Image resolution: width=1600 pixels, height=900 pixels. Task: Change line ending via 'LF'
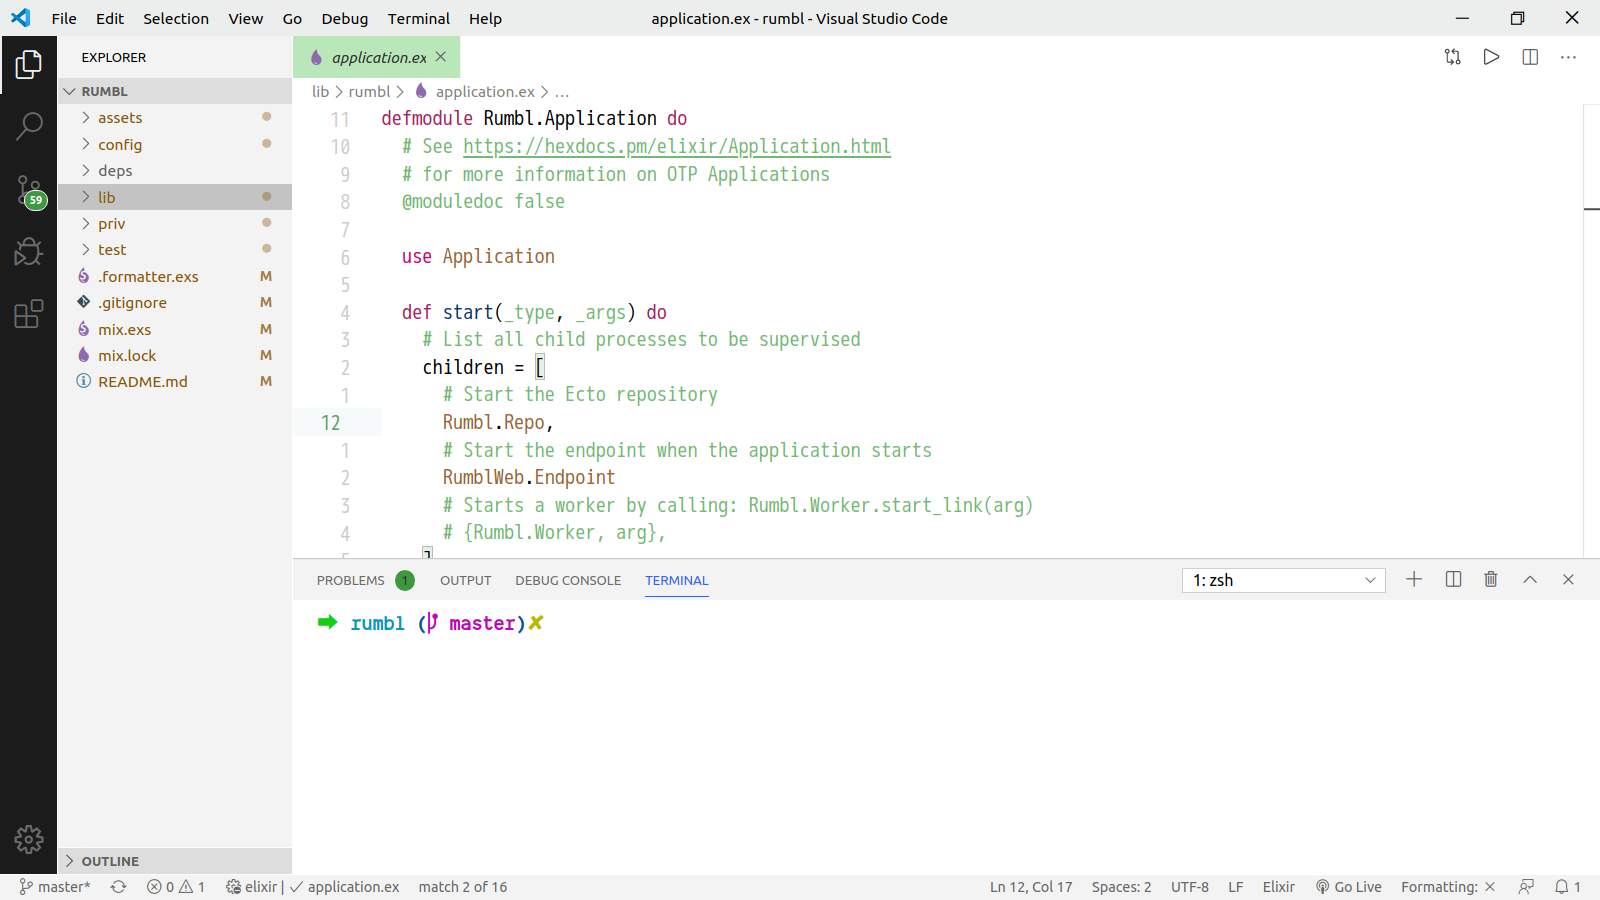[1236, 887]
